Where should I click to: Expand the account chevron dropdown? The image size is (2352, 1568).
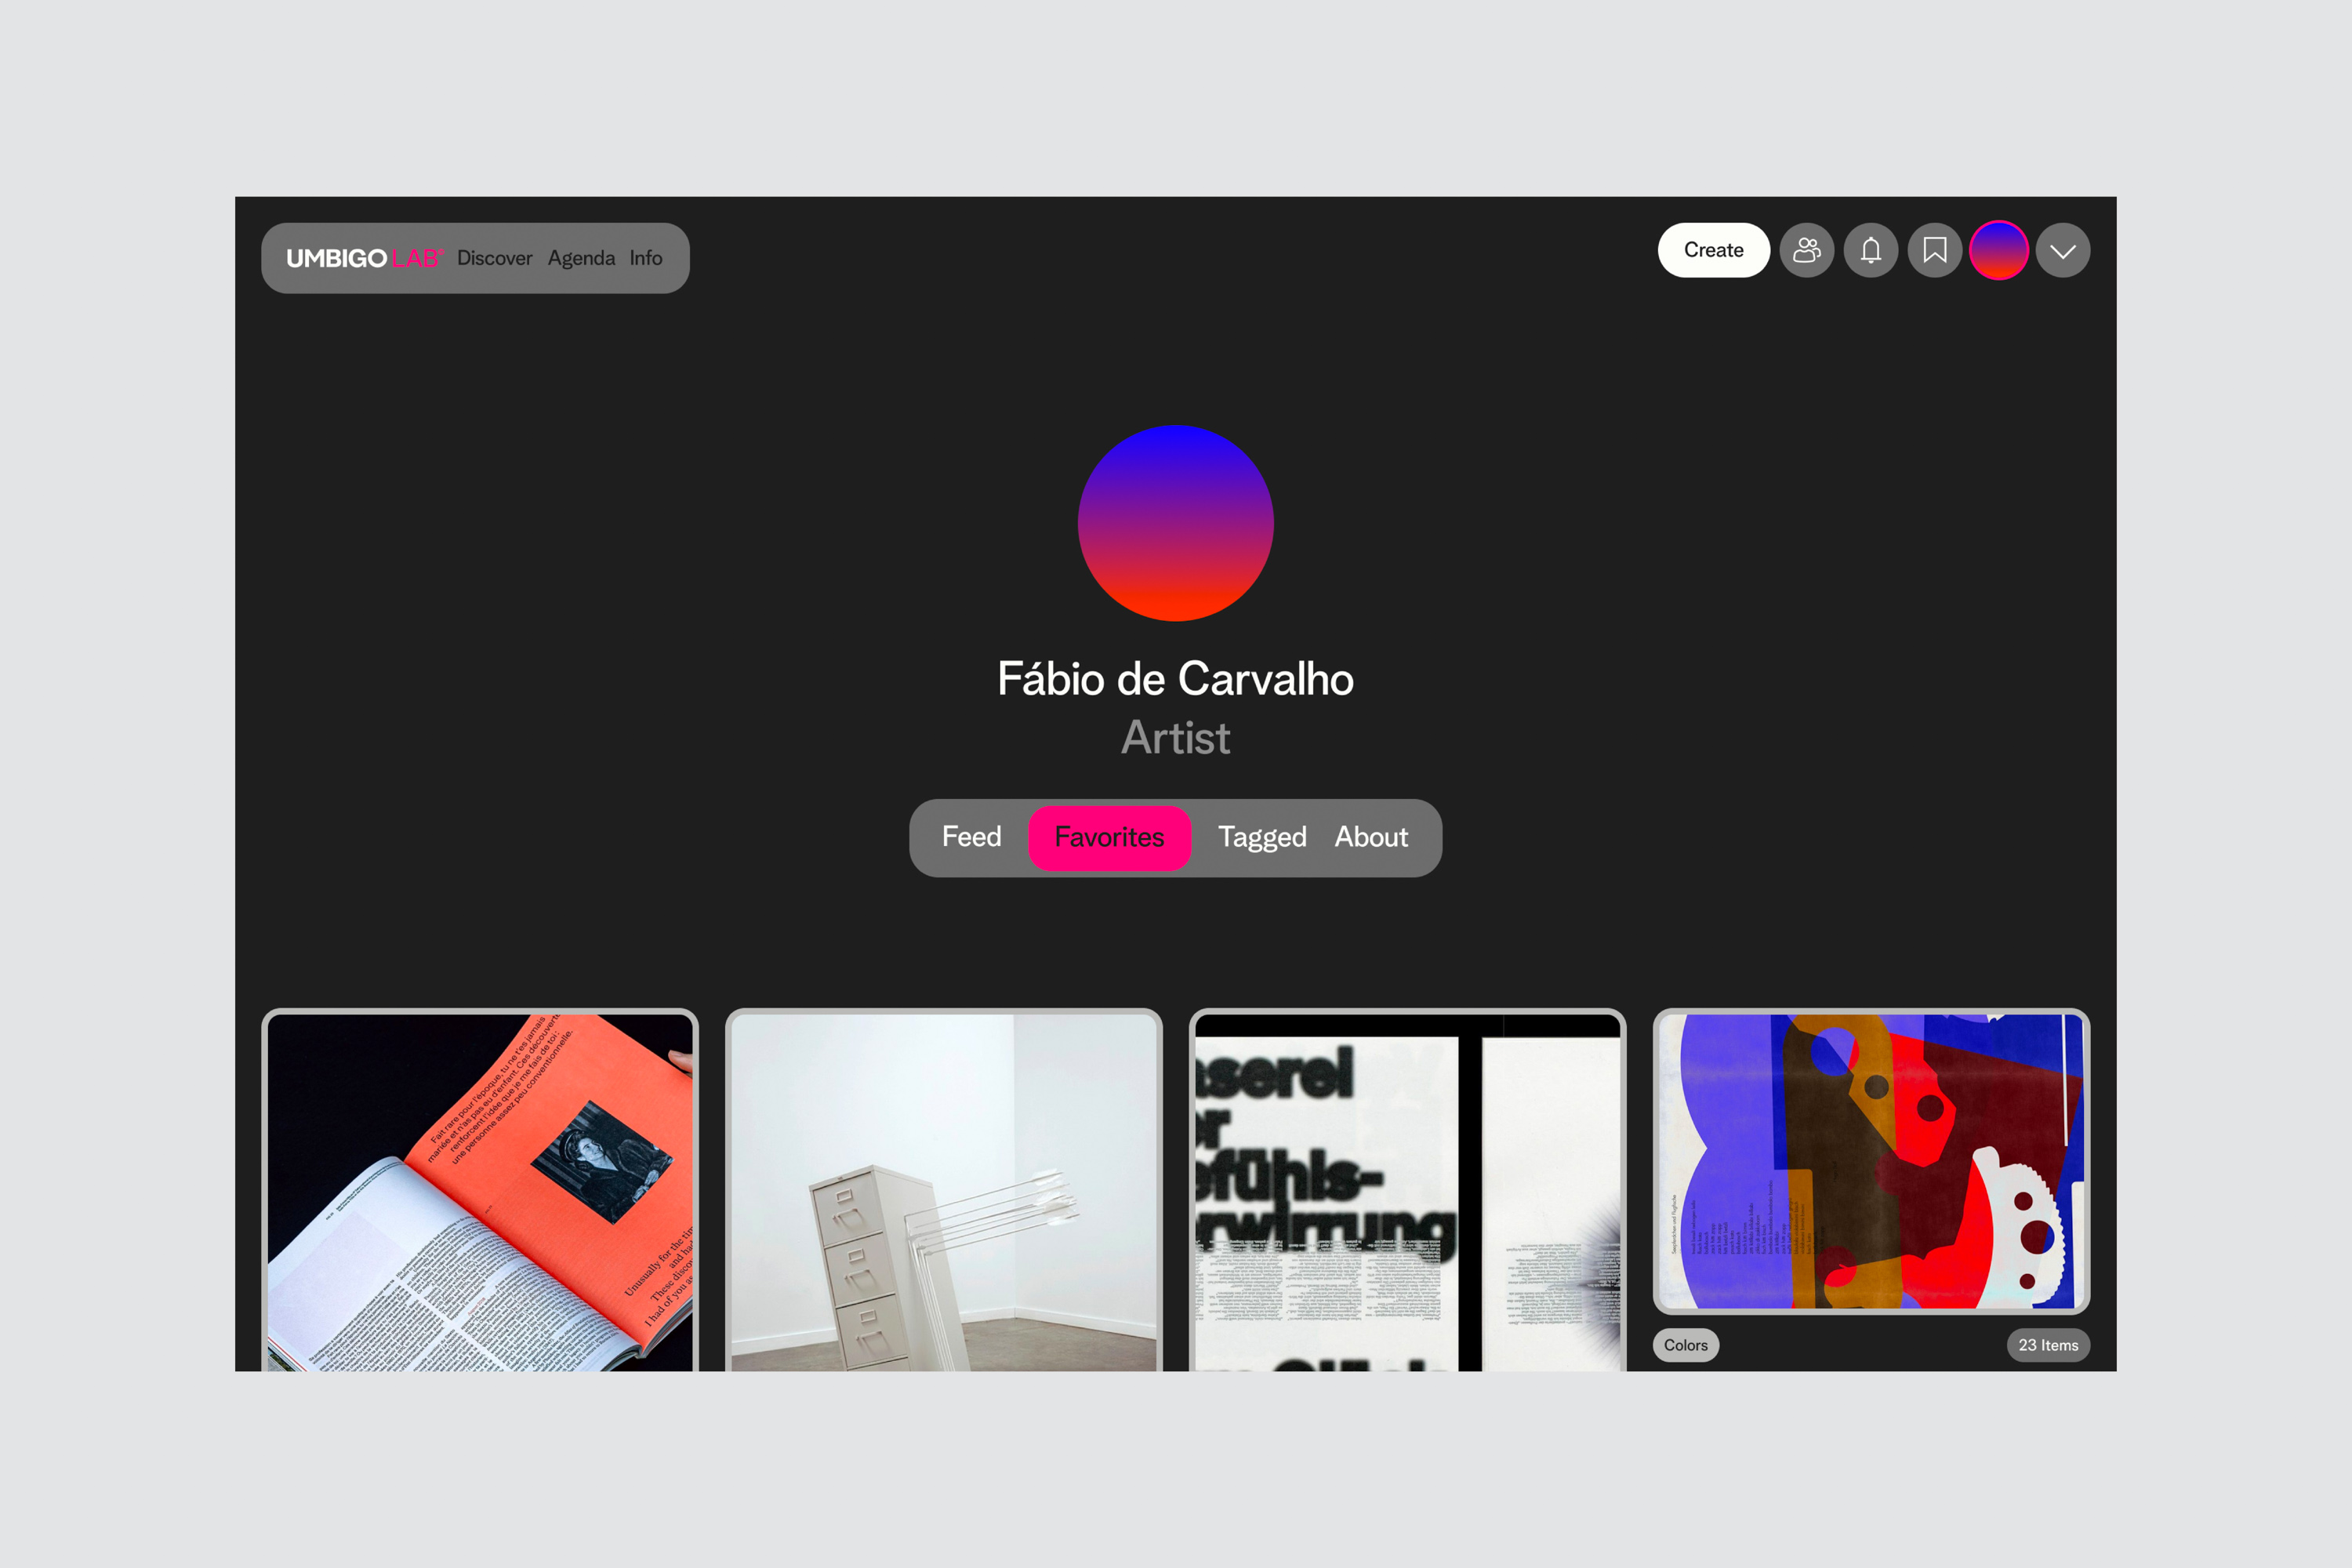(2062, 250)
